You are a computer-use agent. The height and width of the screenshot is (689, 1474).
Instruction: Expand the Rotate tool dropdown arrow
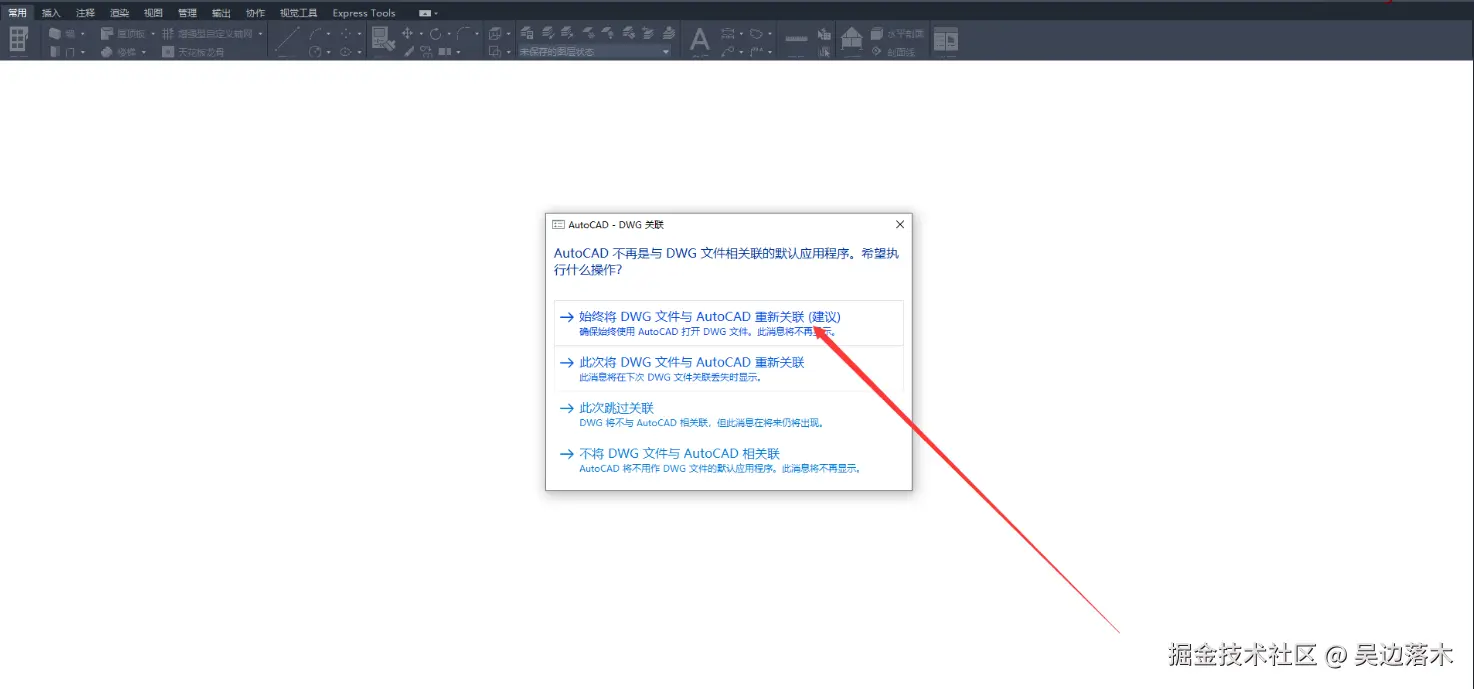pos(449,33)
